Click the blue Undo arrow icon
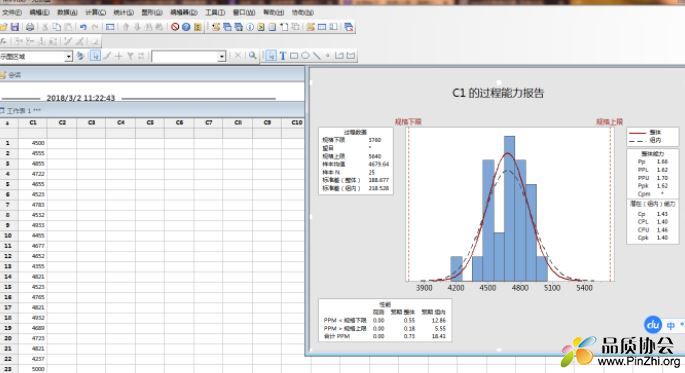 coord(83,27)
